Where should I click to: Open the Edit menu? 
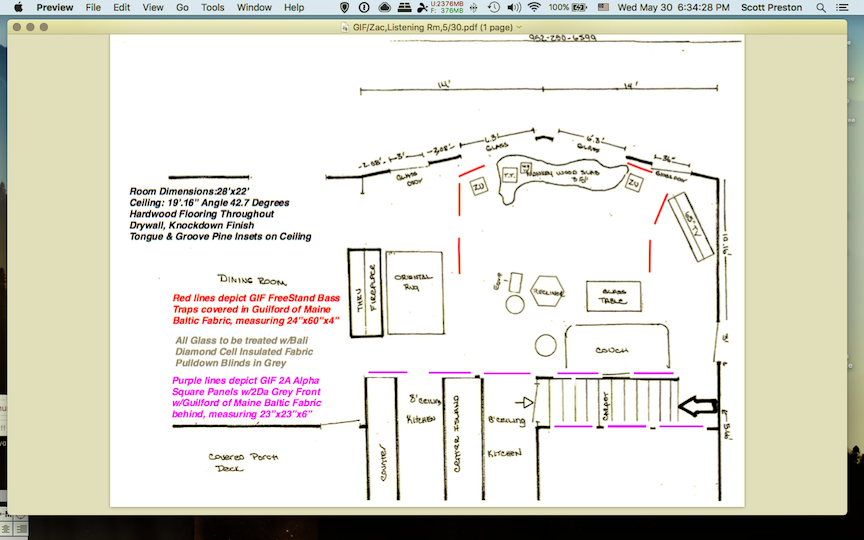(121, 7)
